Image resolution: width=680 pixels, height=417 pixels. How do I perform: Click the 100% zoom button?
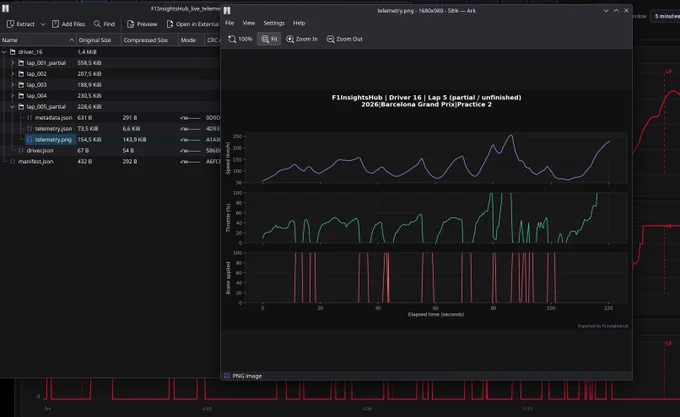tap(240, 39)
